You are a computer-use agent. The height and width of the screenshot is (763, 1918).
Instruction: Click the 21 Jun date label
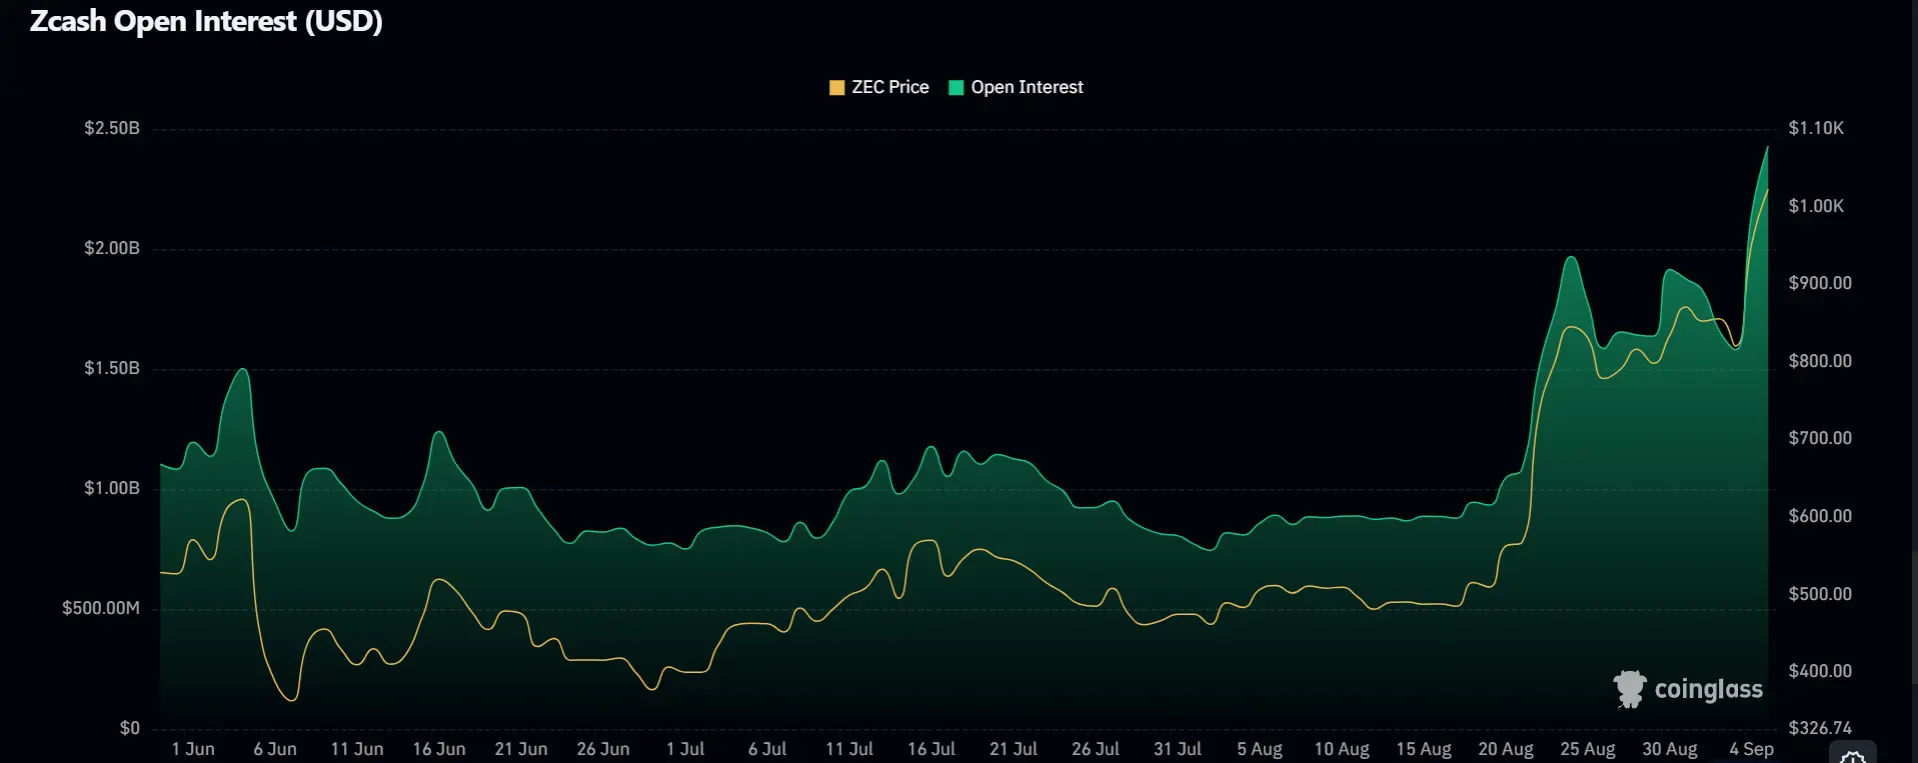pos(521,749)
